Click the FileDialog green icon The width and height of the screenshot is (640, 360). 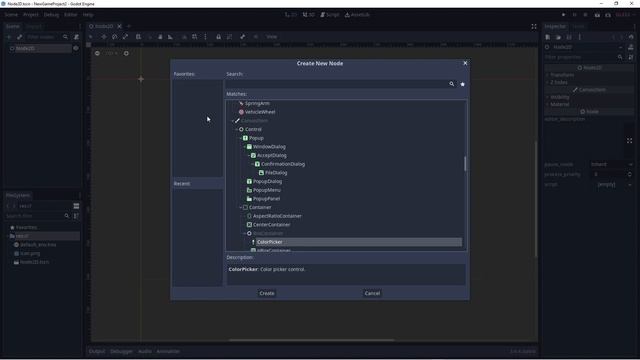[261, 173]
